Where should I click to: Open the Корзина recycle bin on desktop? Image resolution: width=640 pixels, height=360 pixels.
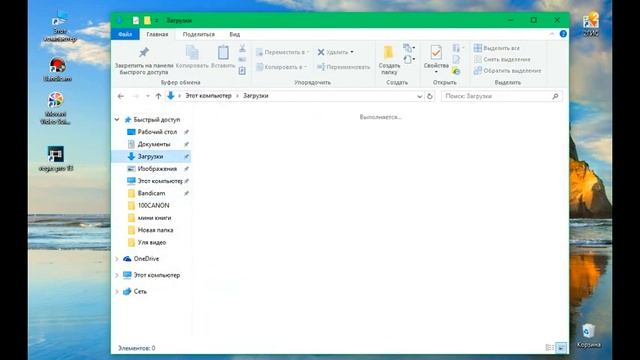click(588, 336)
